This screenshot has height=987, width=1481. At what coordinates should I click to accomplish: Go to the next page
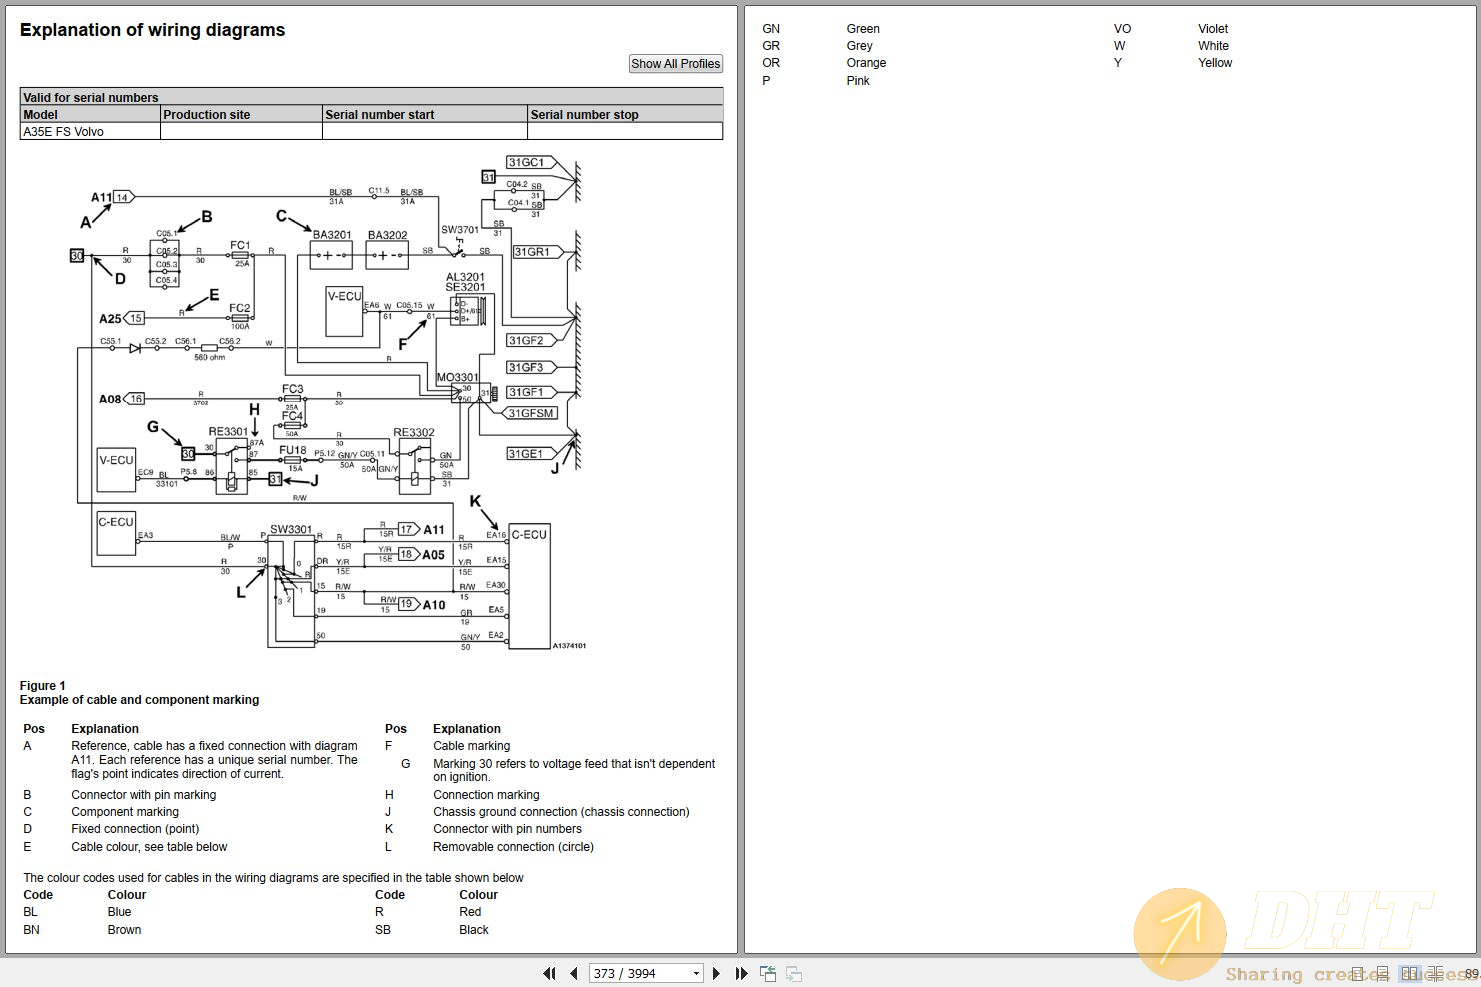pyautogui.click(x=716, y=973)
